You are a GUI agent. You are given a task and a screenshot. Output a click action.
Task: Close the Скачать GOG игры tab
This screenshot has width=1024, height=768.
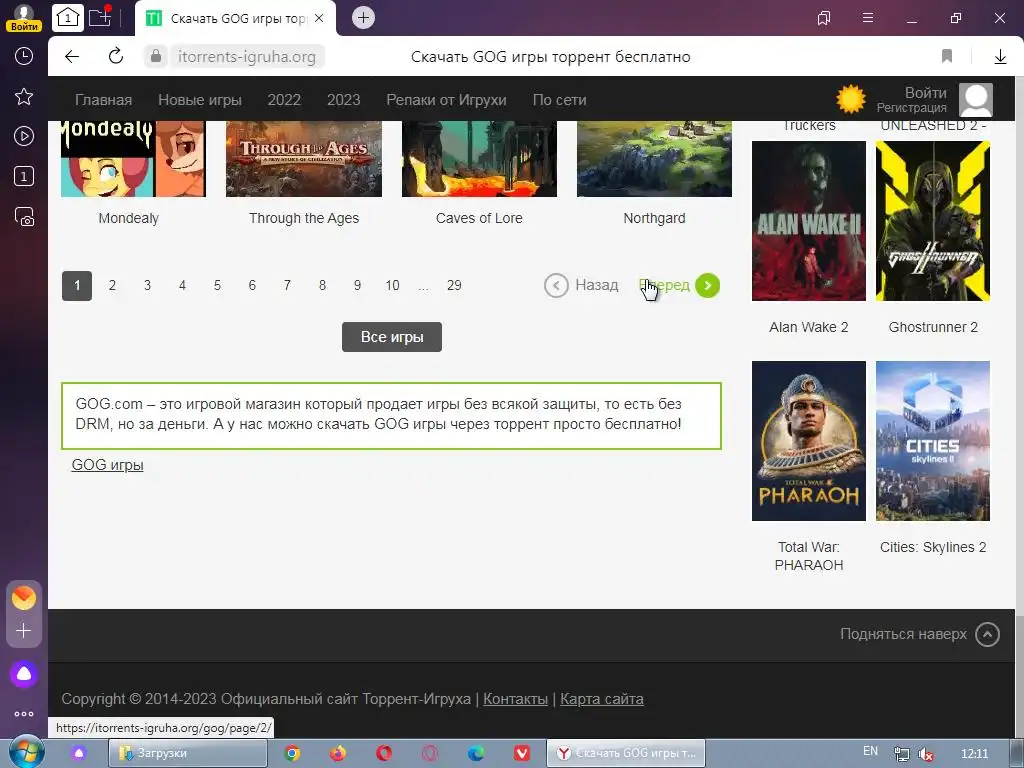[x=319, y=18]
